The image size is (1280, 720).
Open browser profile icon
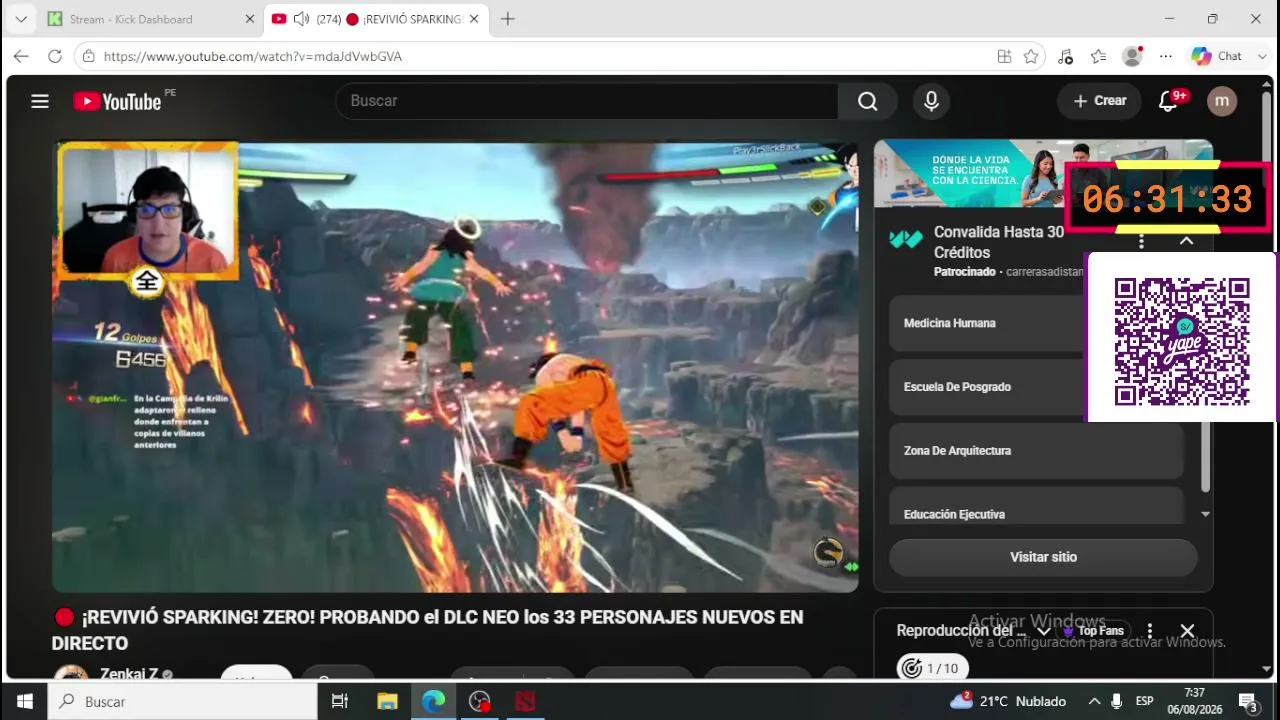point(1132,57)
